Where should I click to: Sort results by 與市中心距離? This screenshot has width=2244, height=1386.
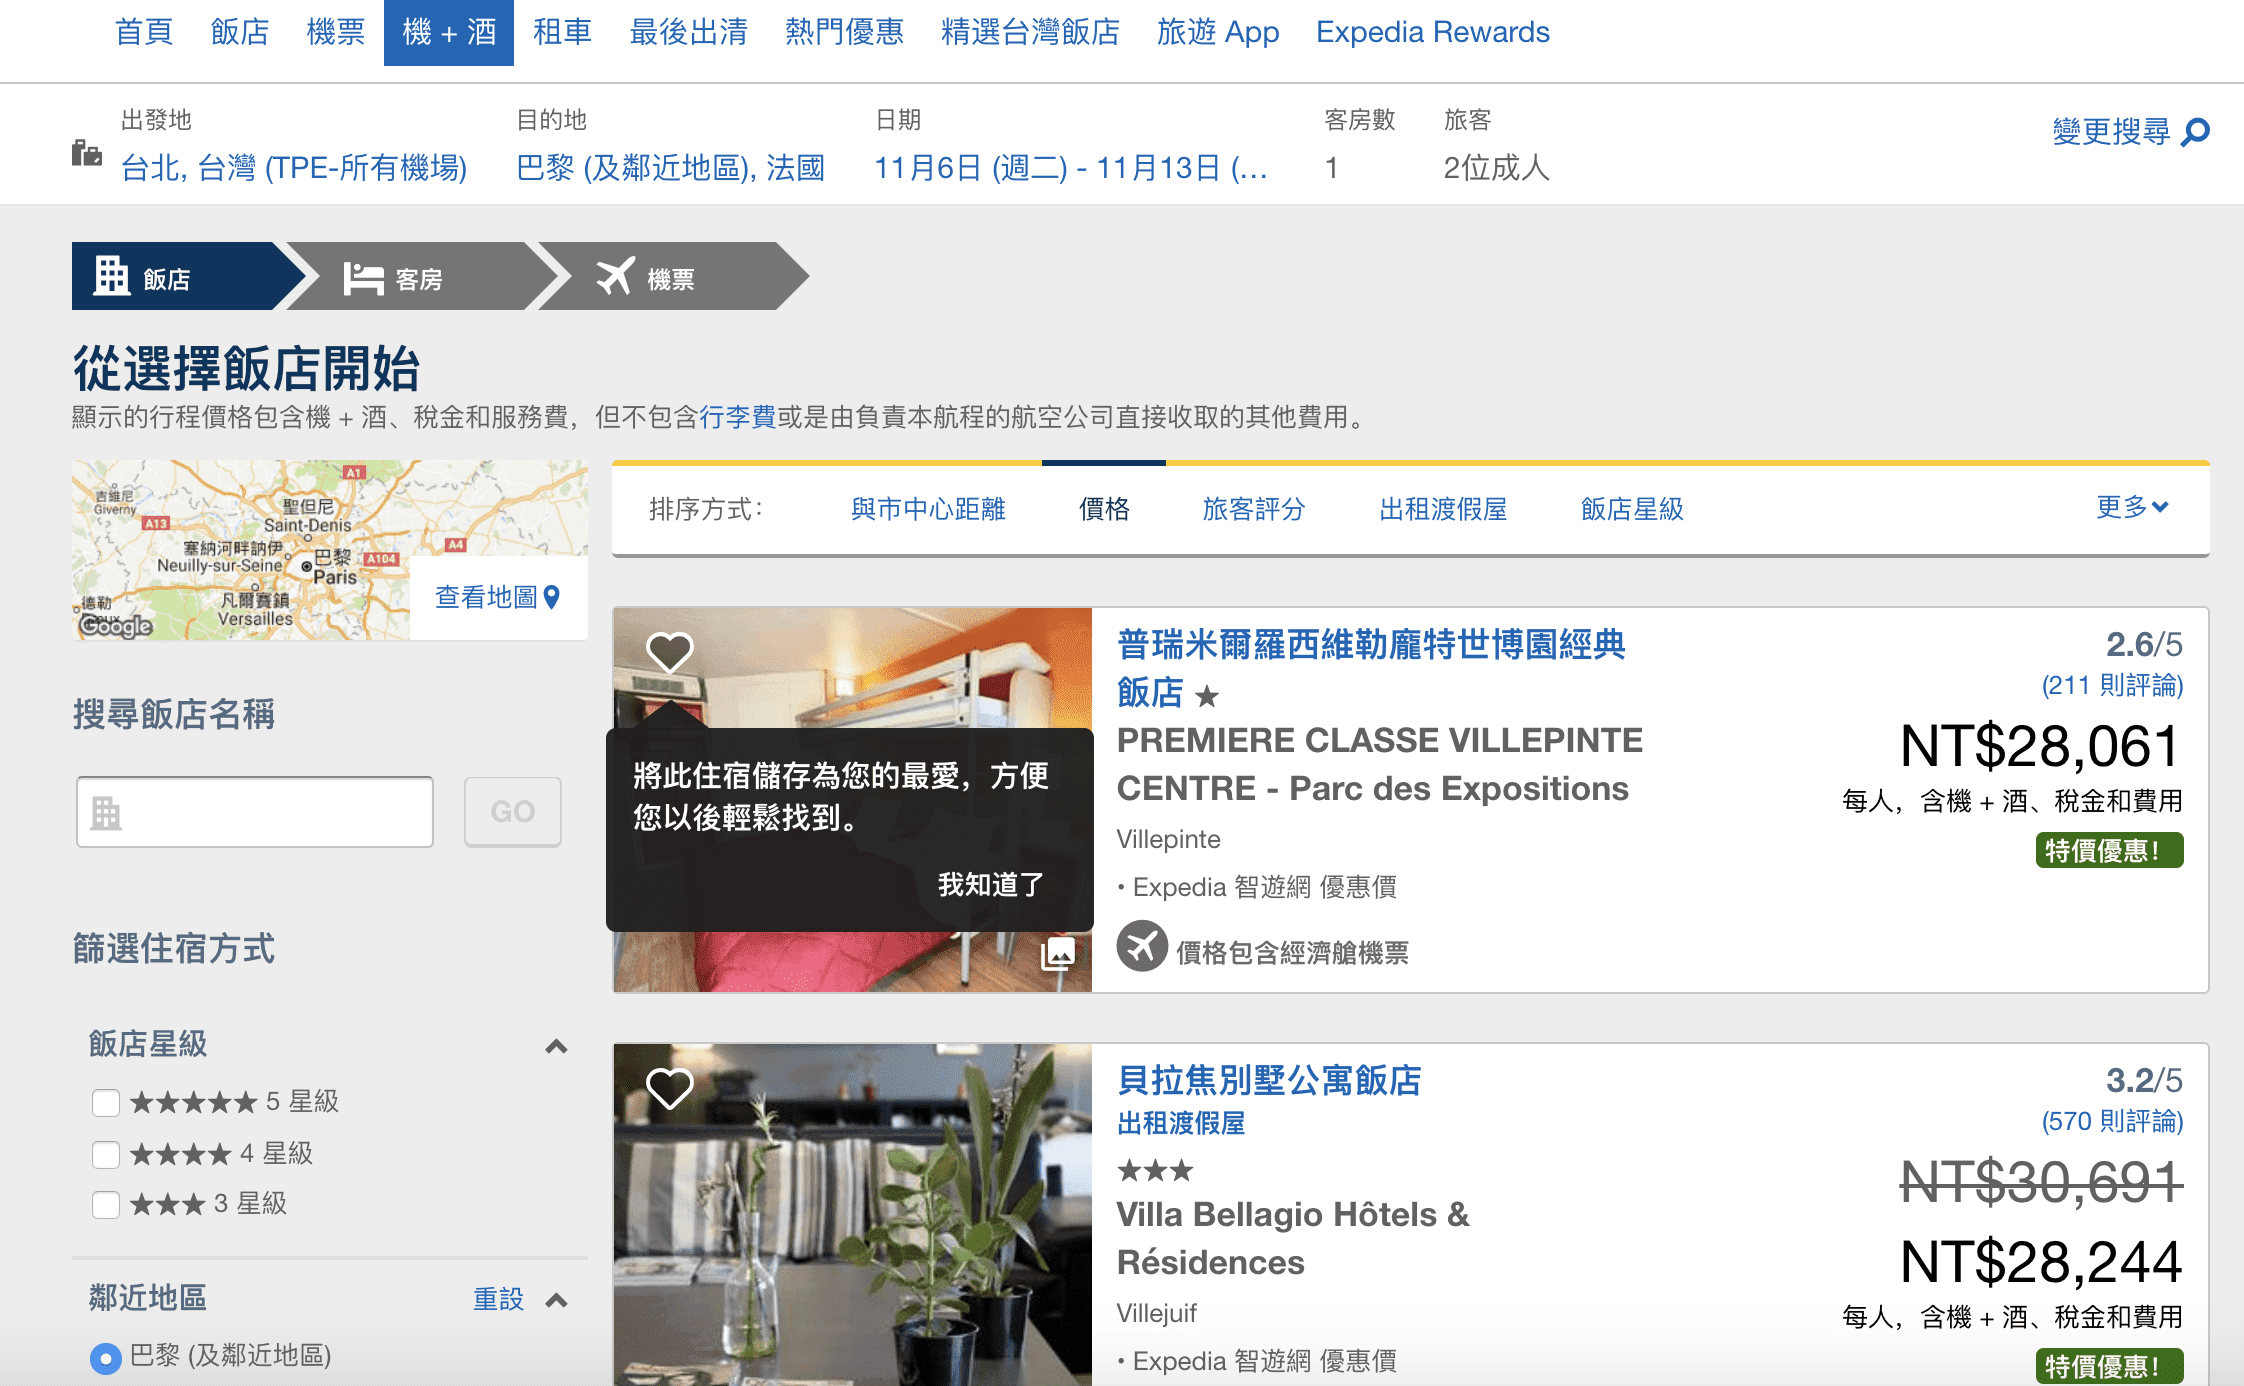[928, 509]
